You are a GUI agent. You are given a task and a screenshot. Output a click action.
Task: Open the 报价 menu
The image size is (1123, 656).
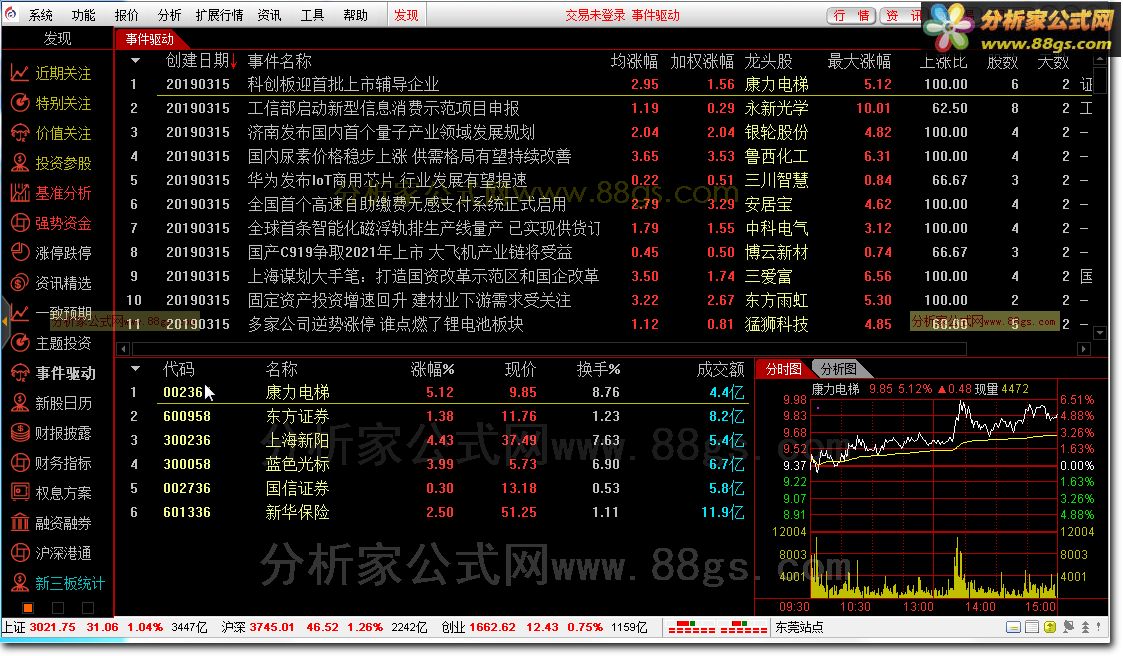[126, 15]
